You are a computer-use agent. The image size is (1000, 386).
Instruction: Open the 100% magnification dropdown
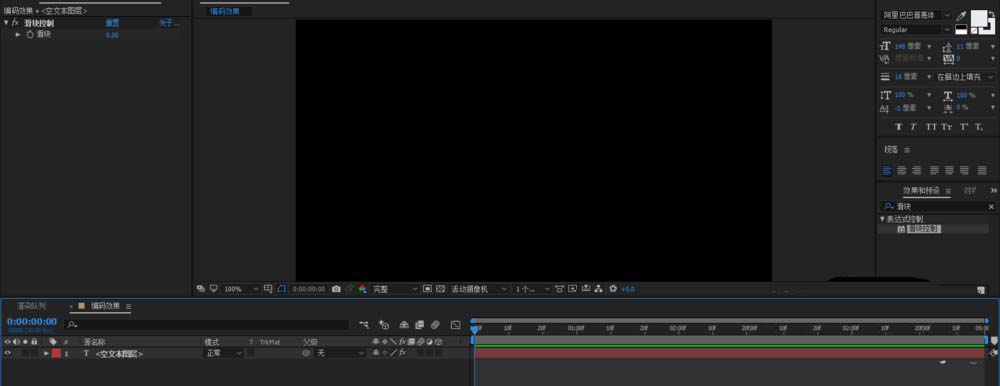point(241,289)
